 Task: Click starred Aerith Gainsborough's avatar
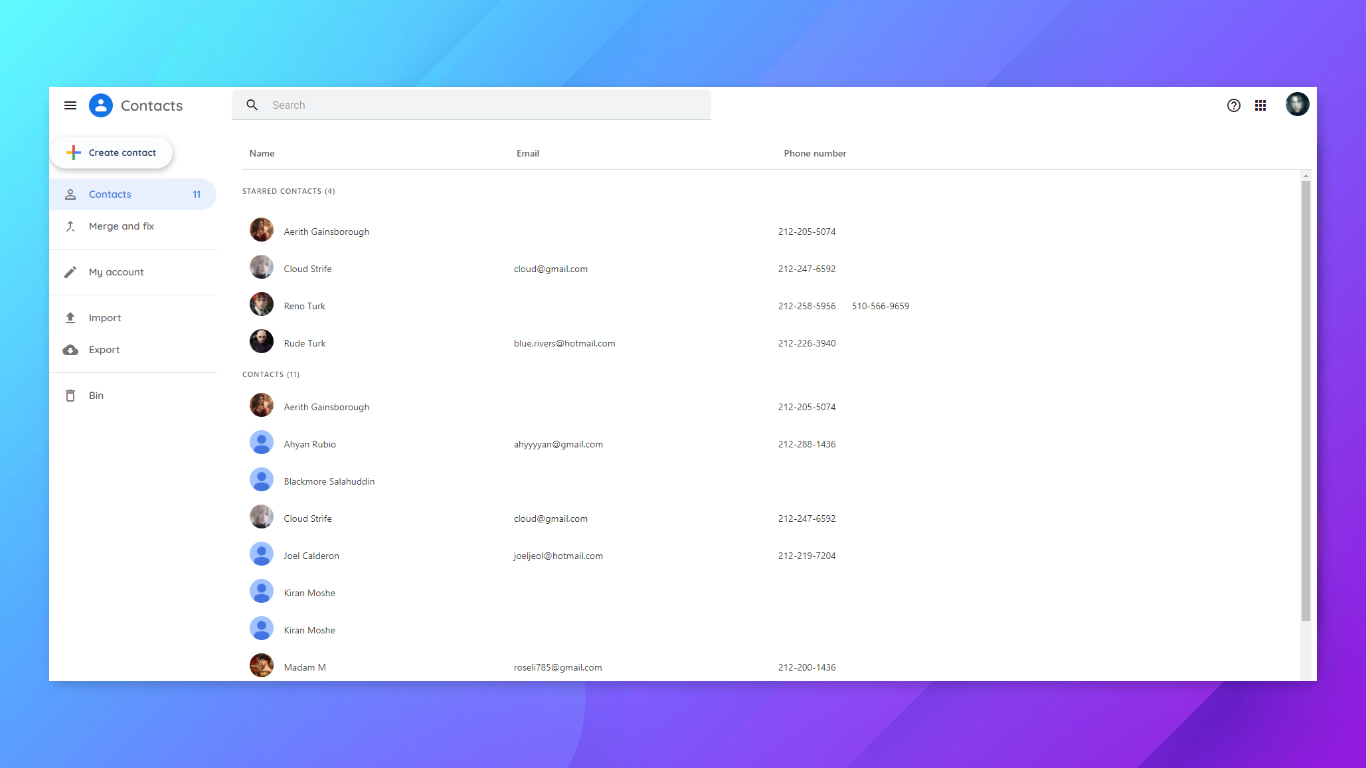click(x=261, y=230)
